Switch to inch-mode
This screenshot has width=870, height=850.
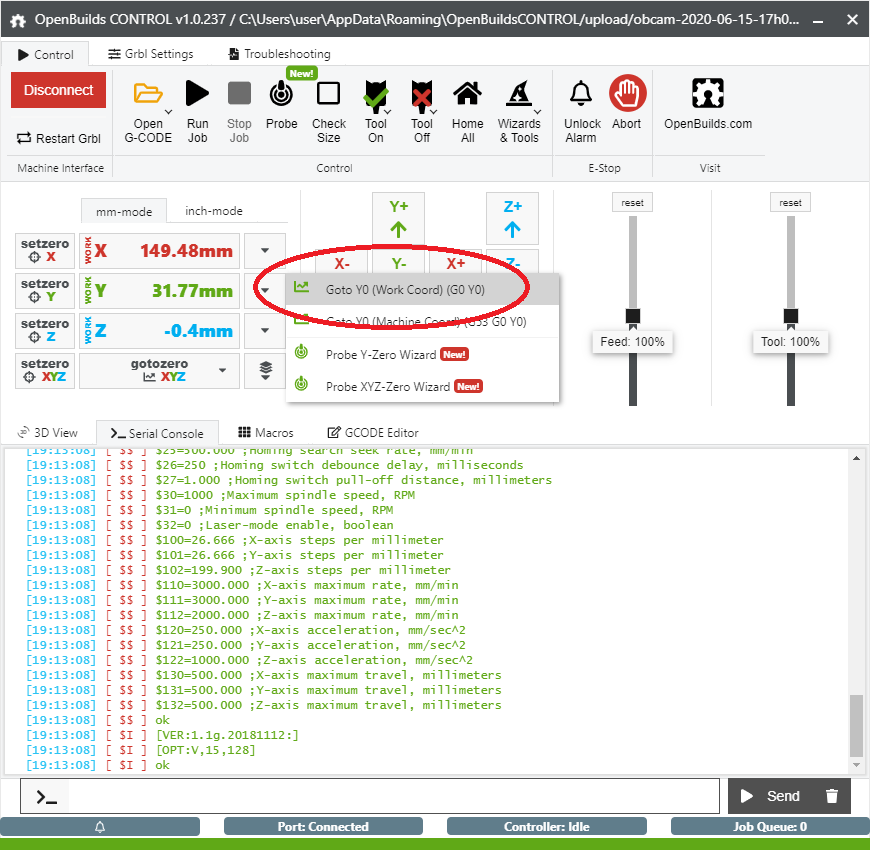click(x=214, y=211)
